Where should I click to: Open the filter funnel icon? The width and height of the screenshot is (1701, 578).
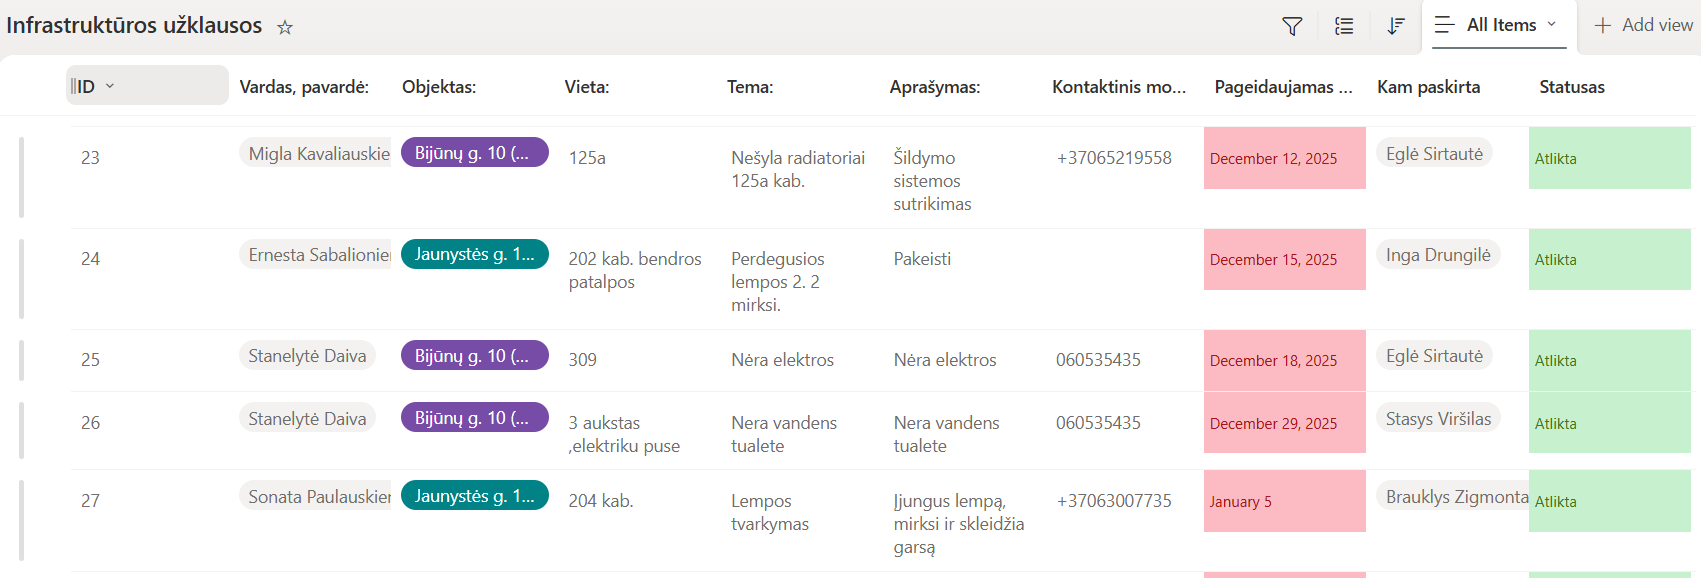pos(1292,26)
